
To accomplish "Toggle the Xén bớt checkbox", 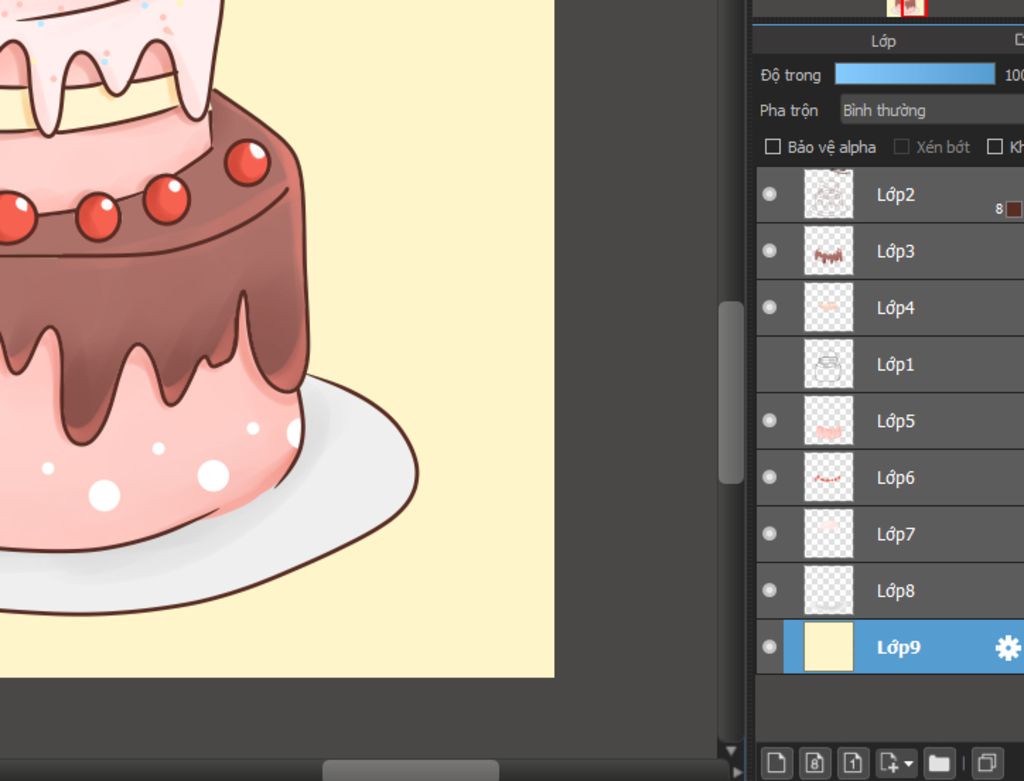I will pyautogui.click(x=901, y=147).
